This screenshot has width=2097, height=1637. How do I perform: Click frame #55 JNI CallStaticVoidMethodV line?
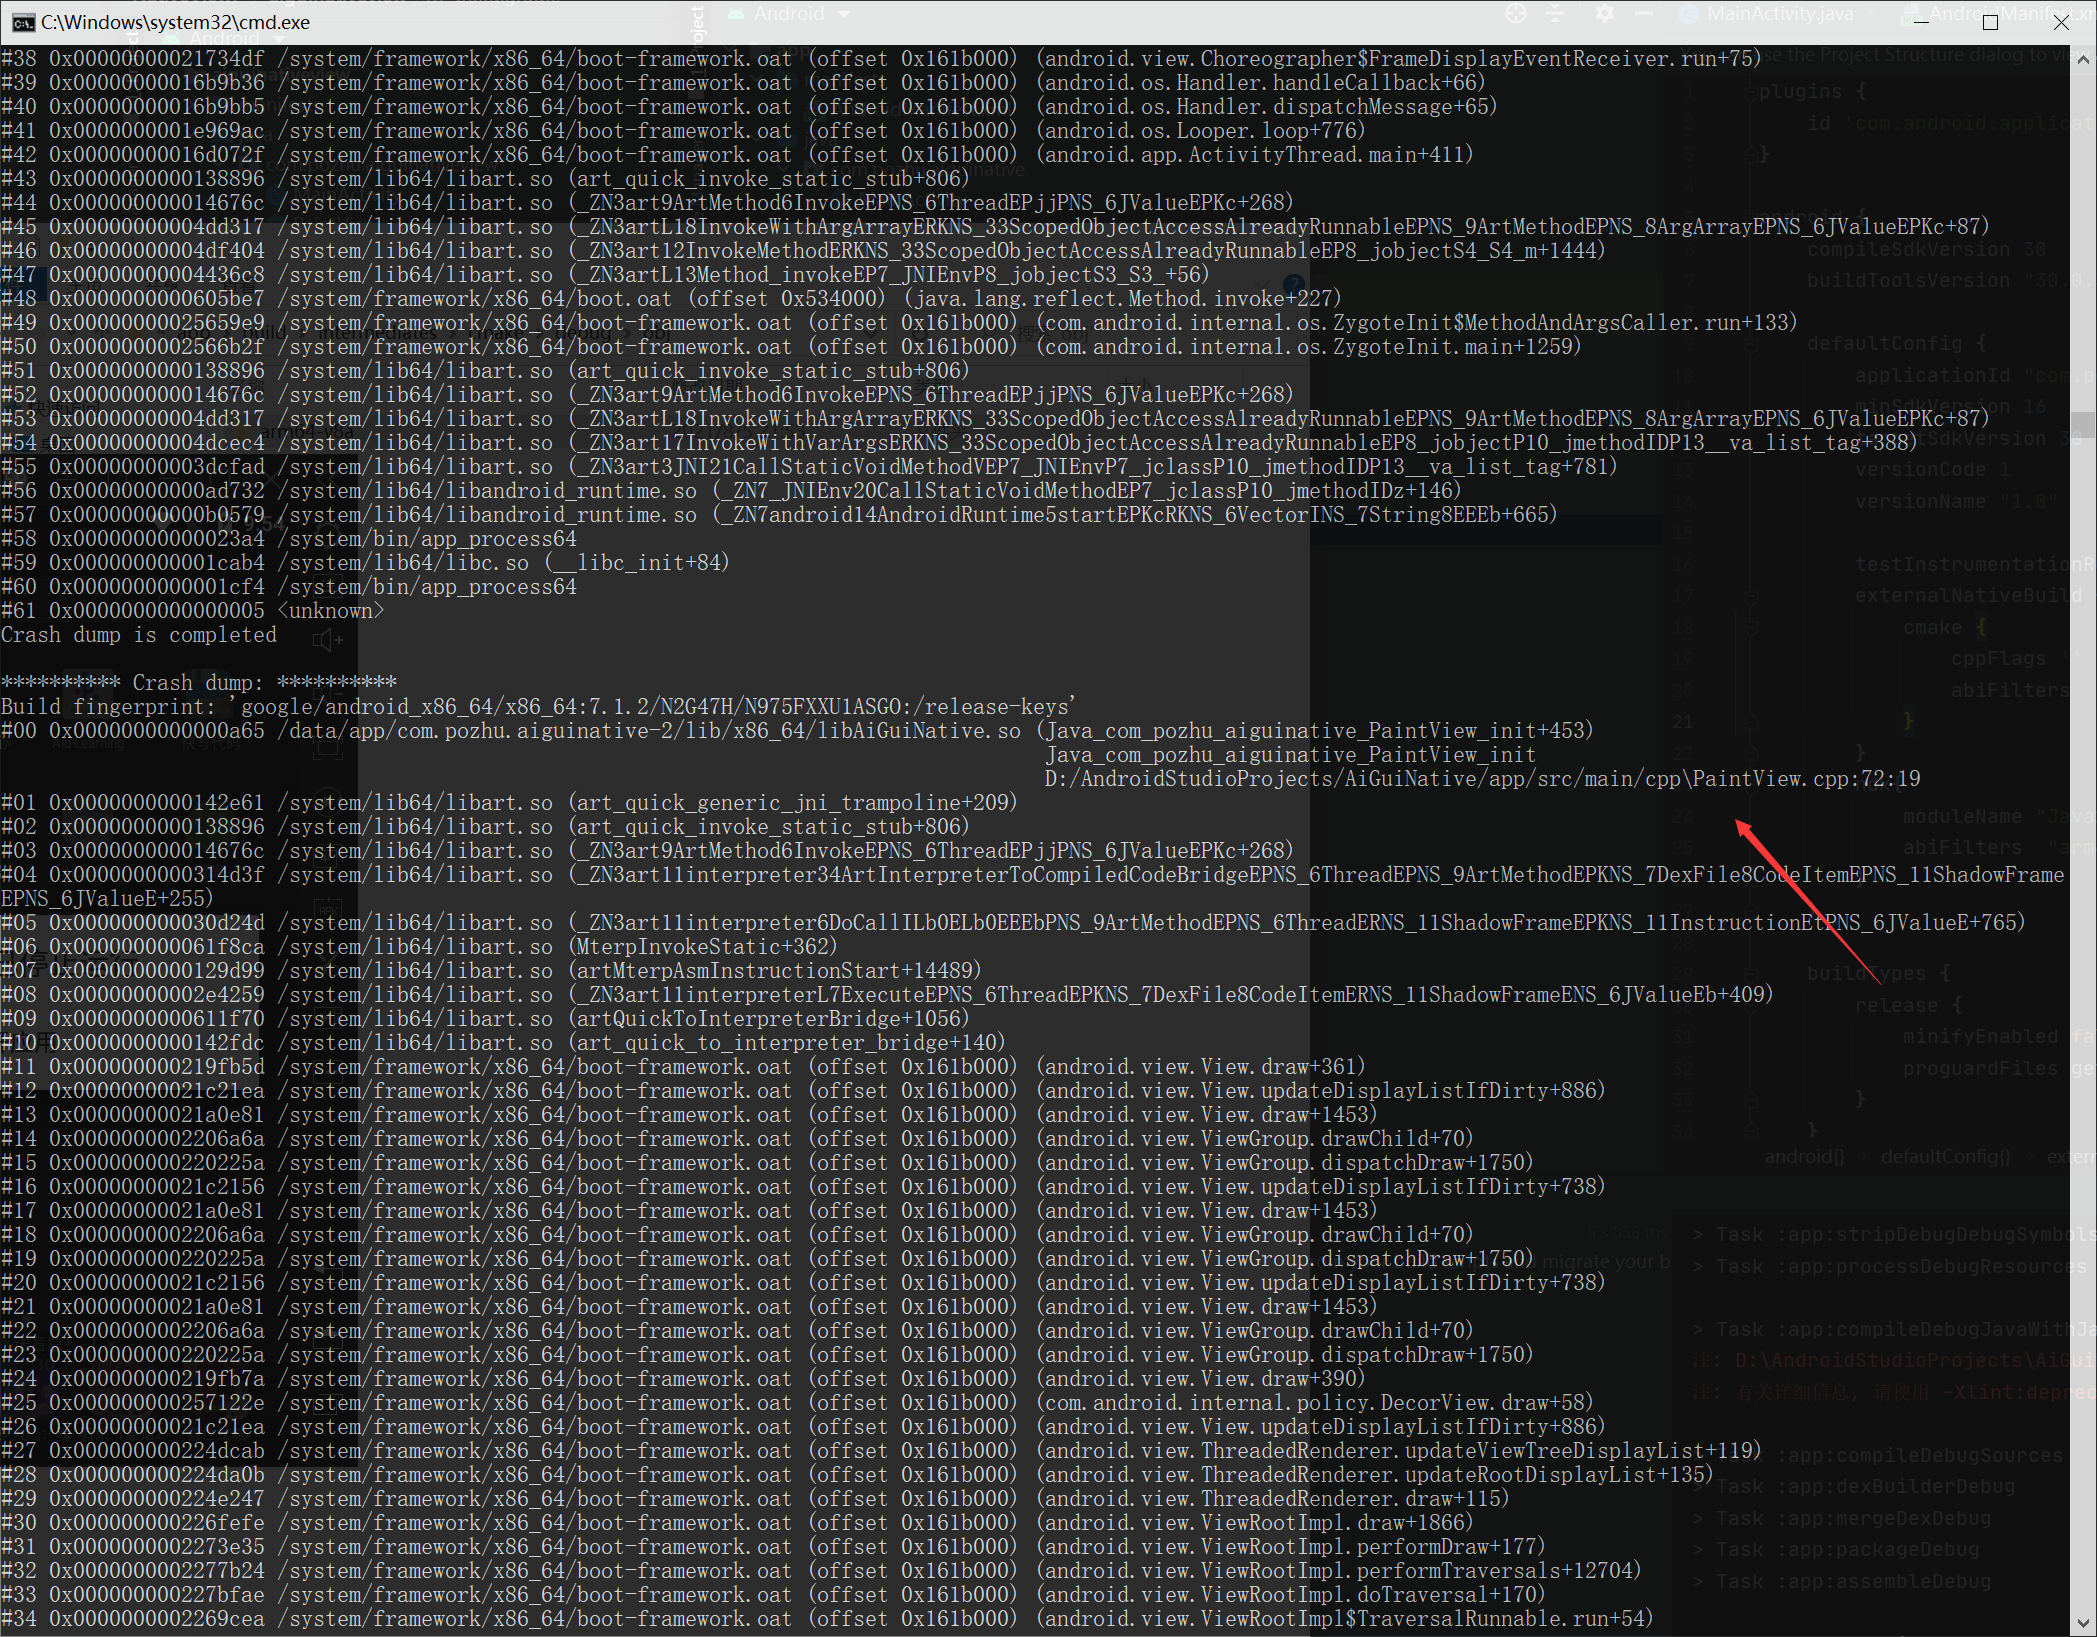809,467
